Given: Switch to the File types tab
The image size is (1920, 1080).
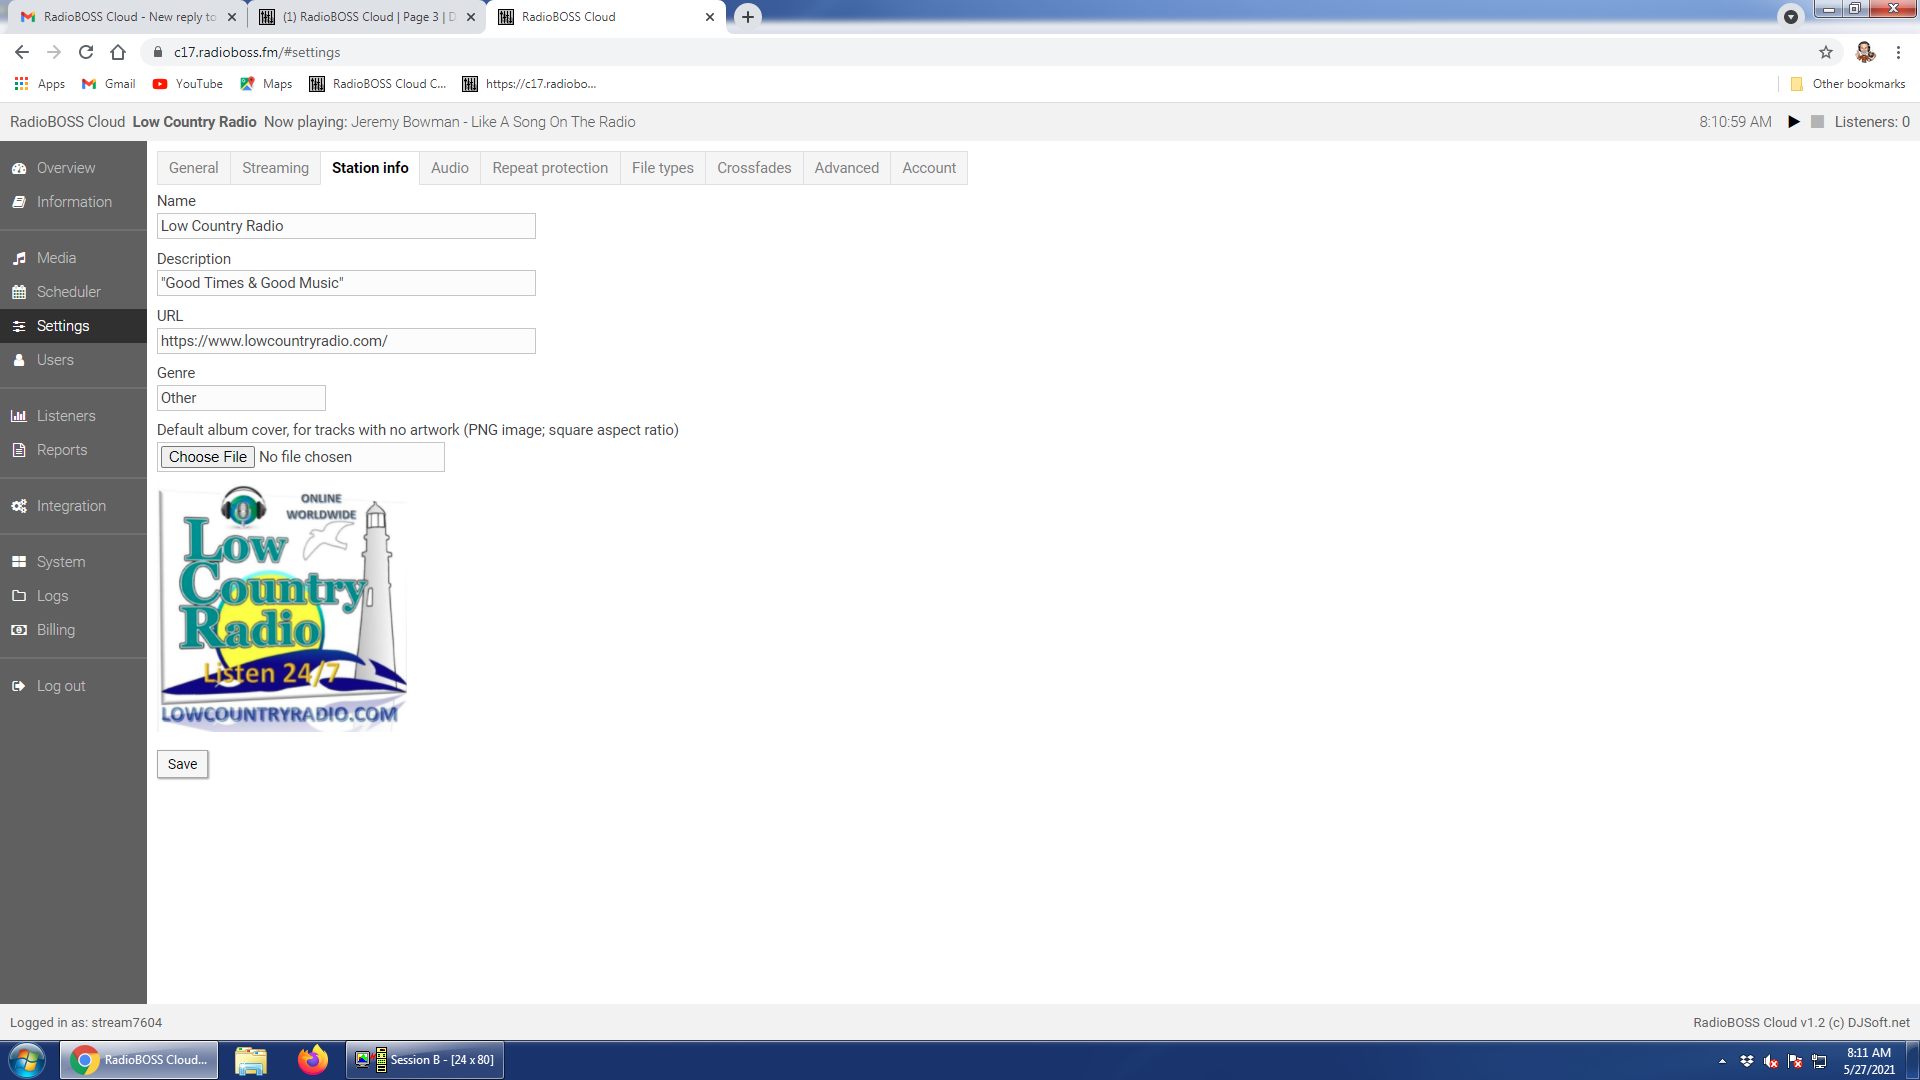Looking at the screenshot, I should [x=663, y=168].
